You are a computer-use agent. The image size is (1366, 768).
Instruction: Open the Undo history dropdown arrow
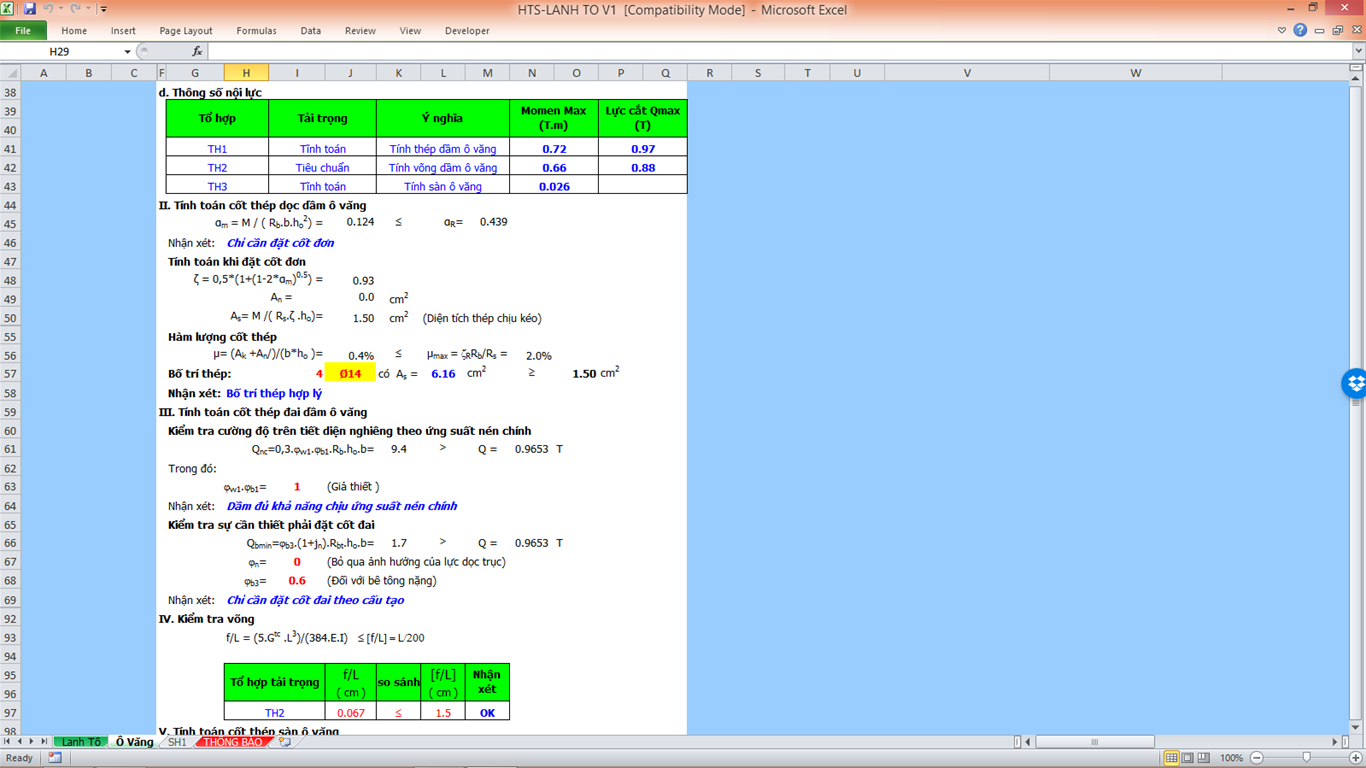tap(60, 9)
